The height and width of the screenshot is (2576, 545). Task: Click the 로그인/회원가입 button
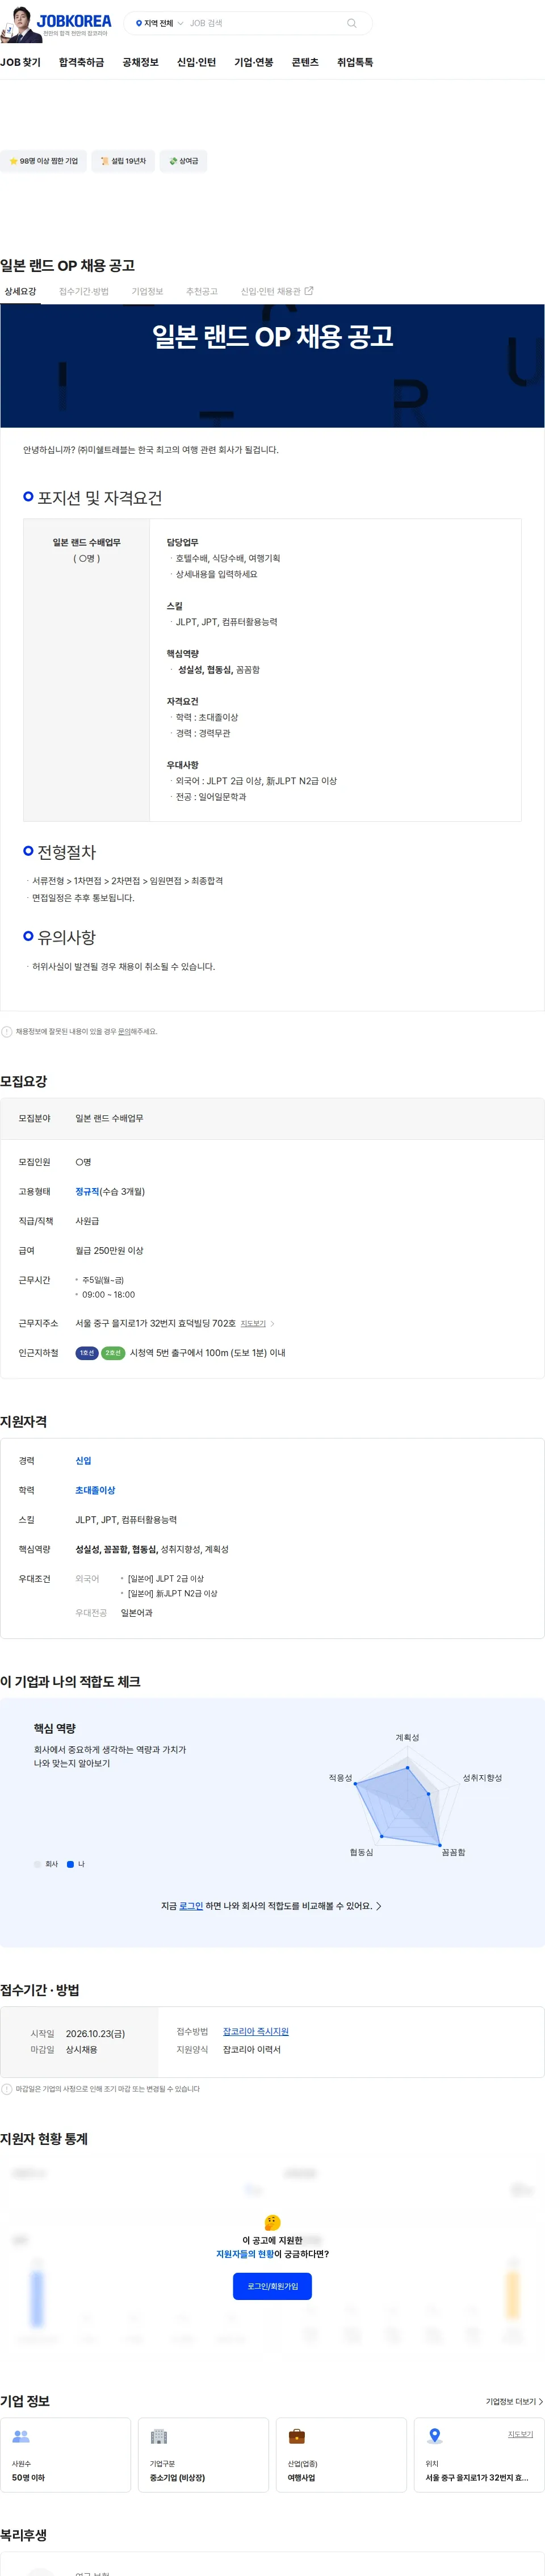click(x=272, y=2285)
